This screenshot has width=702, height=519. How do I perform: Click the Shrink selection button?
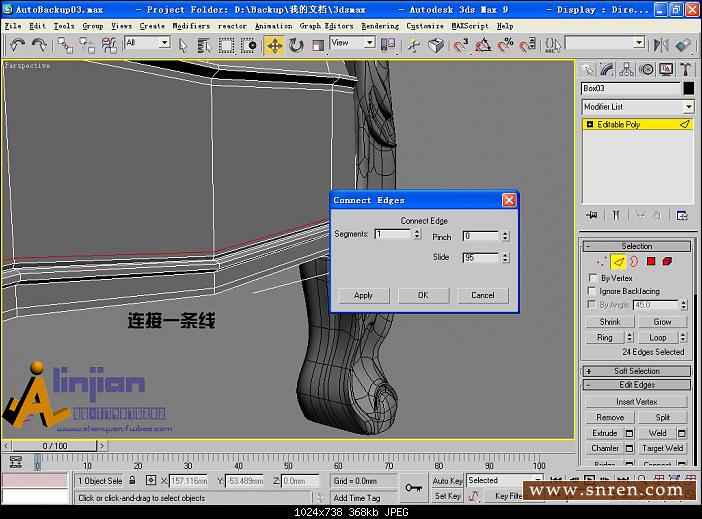point(610,322)
